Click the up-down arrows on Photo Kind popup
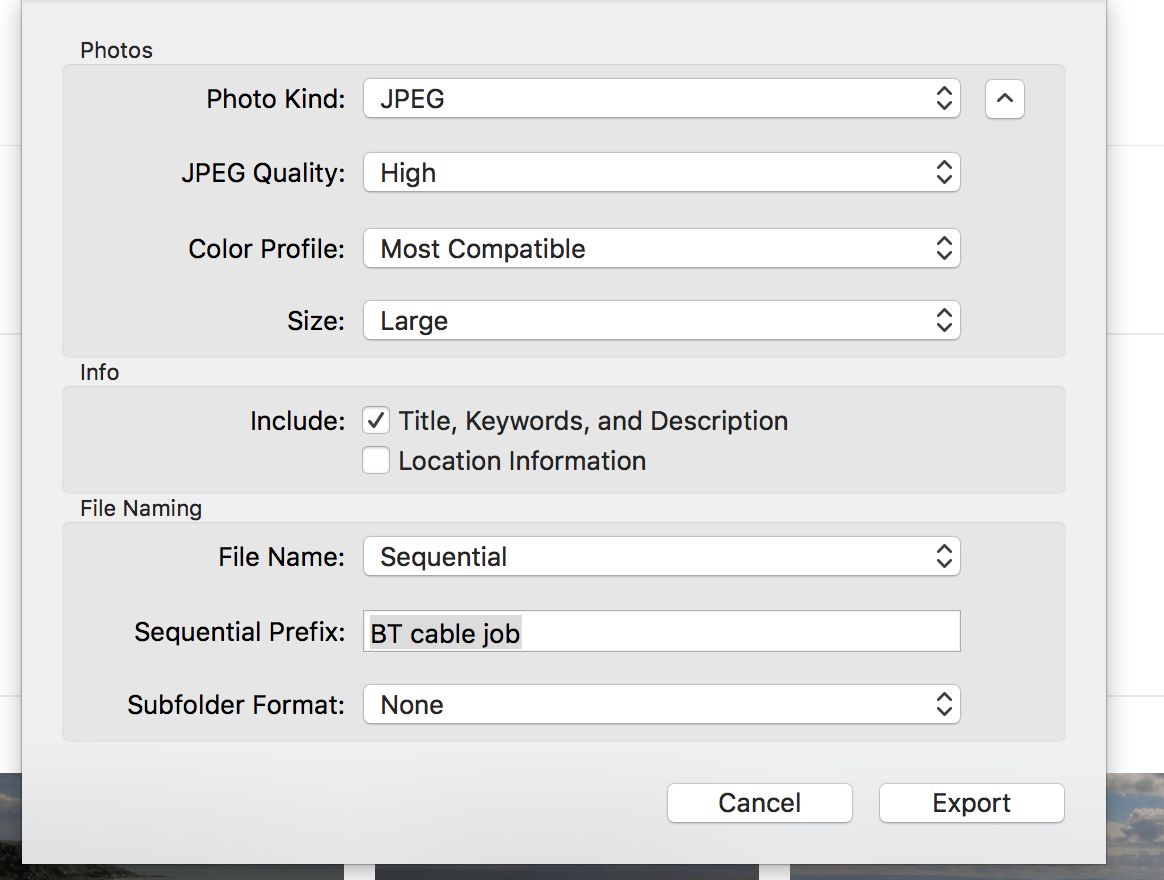1164x880 pixels. click(x=943, y=99)
